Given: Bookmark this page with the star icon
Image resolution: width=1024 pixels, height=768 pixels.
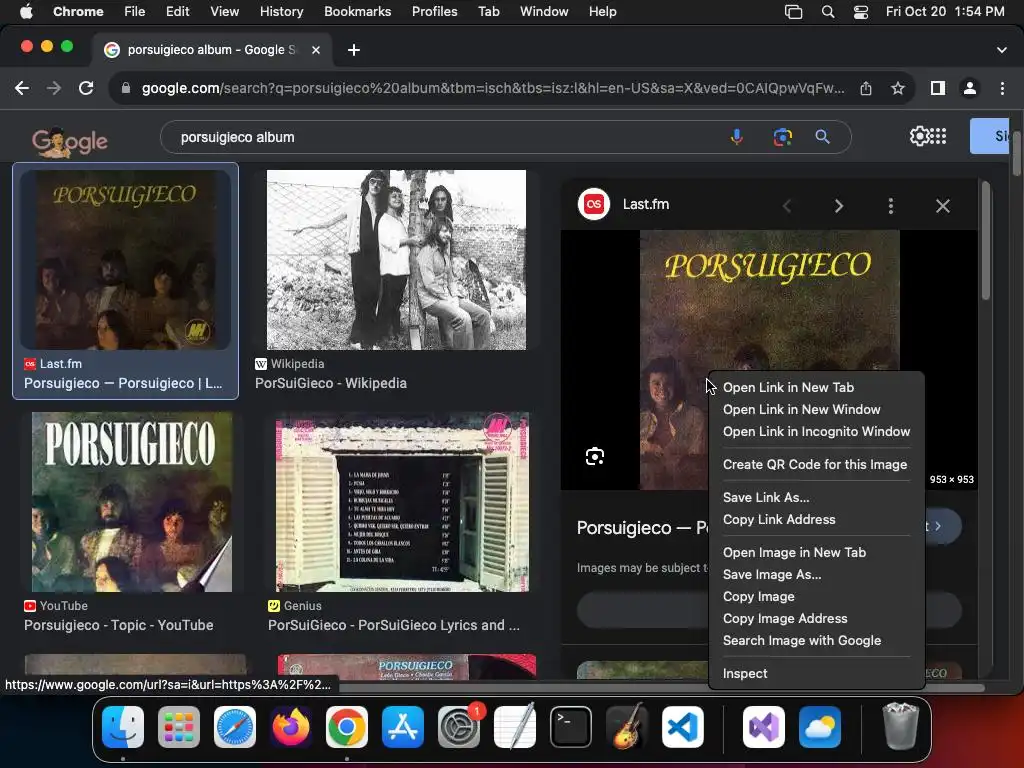Looking at the screenshot, I should (x=898, y=88).
